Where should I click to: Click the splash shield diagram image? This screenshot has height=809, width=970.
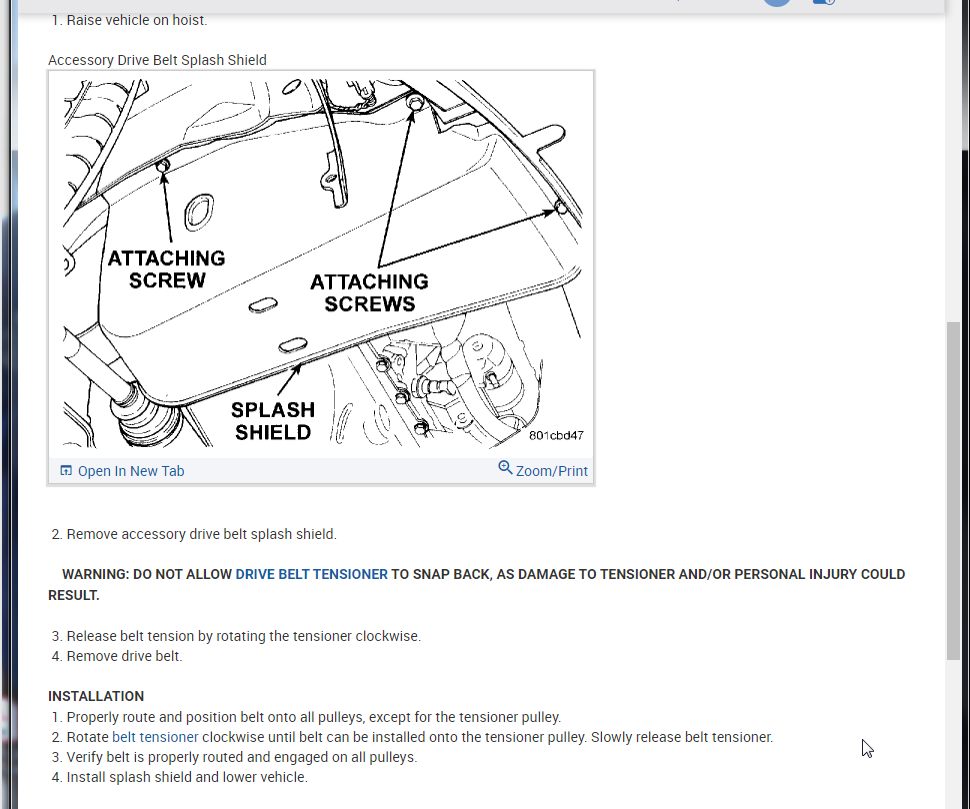(322, 263)
